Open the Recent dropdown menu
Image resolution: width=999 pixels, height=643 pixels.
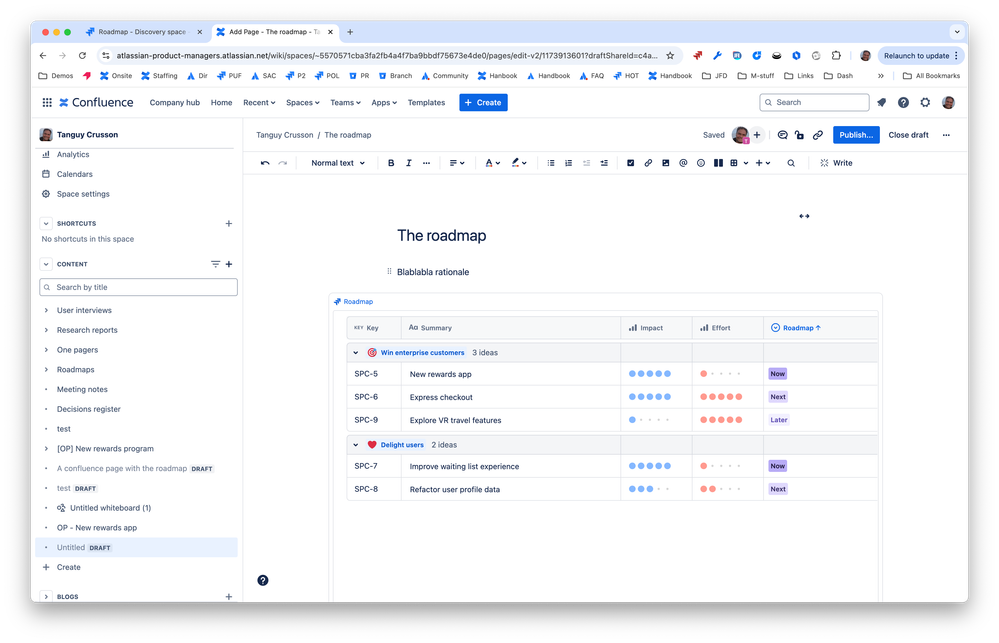[259, 103]
